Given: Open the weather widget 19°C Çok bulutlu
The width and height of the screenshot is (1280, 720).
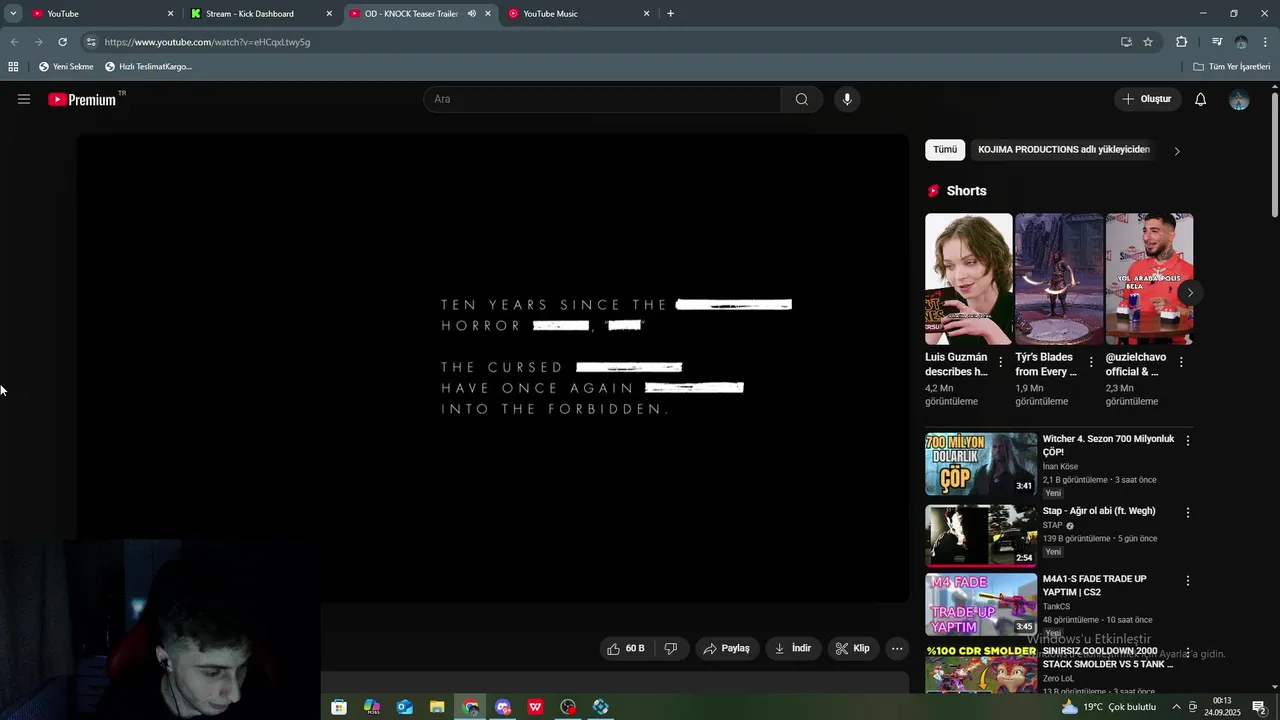Looking at the screenshot, I should coord(1109,707).
